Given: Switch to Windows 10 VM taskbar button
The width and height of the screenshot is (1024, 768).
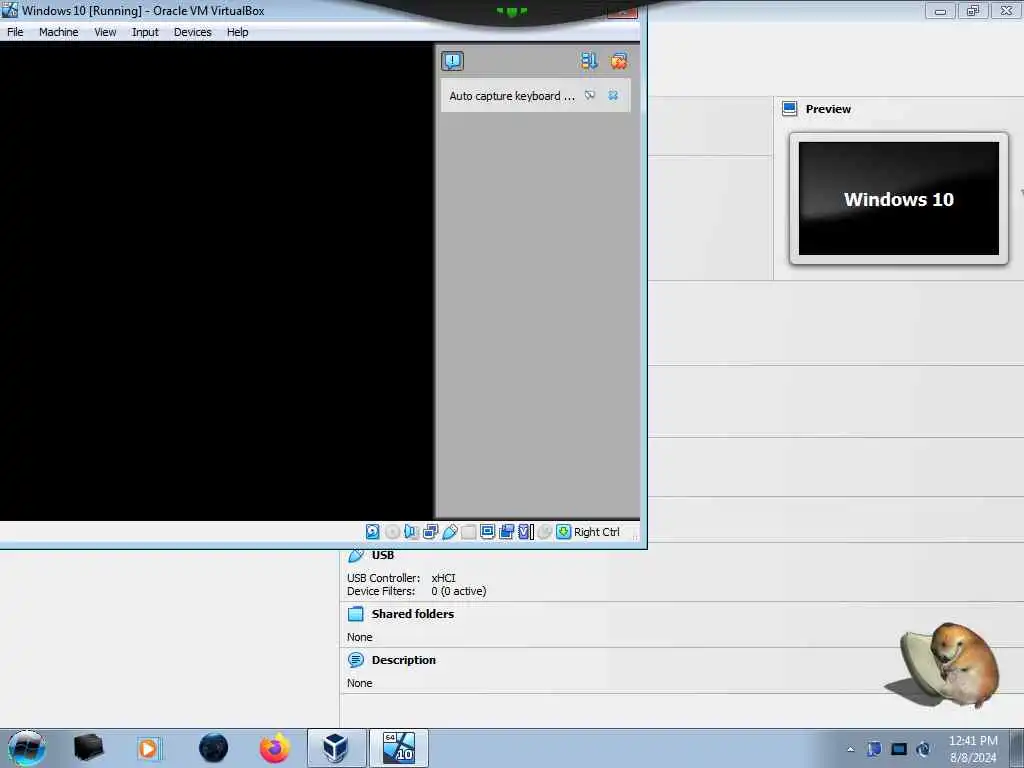Looking at the screenshot, I should click(x=399, y=748).
